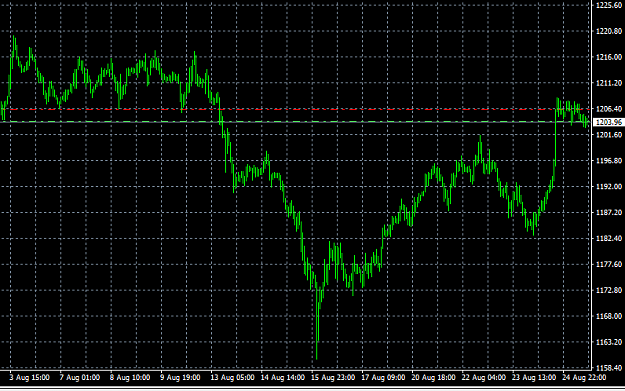Screen dimensions: 625x391
Task: Select the red dashed horizontal price line
Action: pyautogui.click(x=295, y=109)
